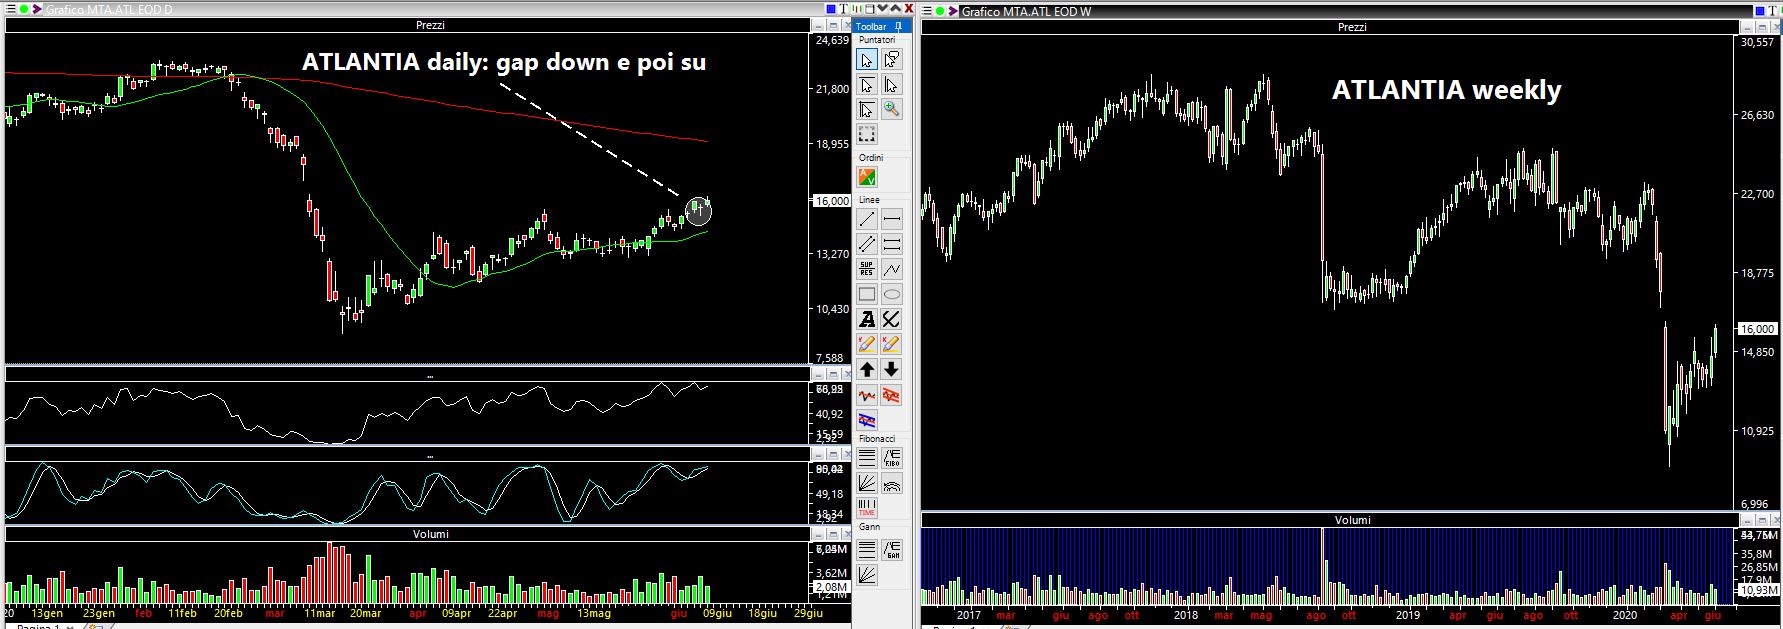
Task: Click the 'ATLANTIA weekly' text annotation
Action: pos(1446,90)
